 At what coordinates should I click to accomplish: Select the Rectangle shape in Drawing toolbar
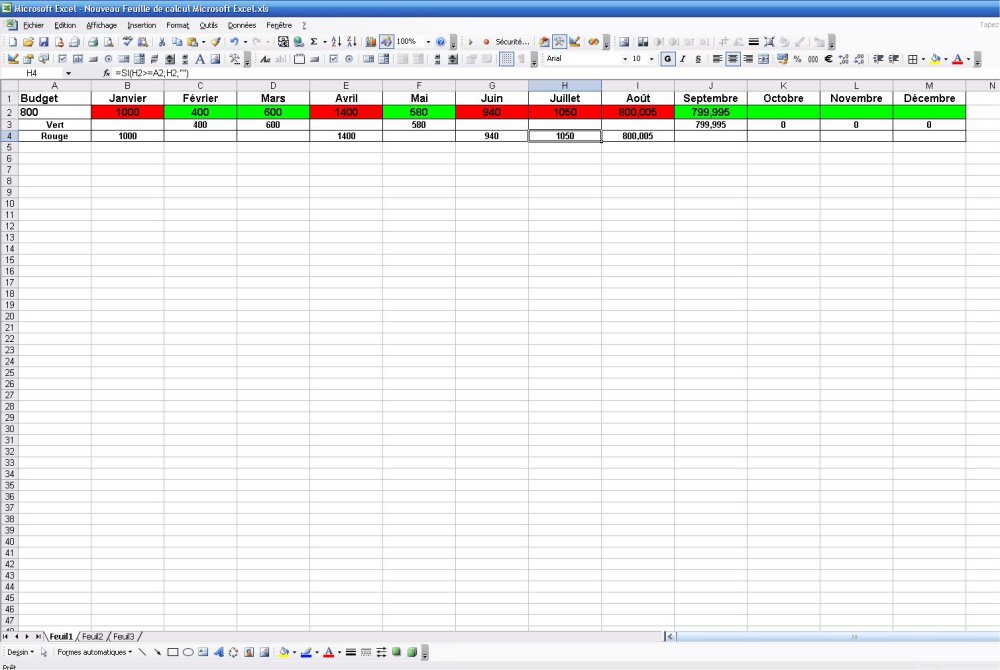(172, 652)
